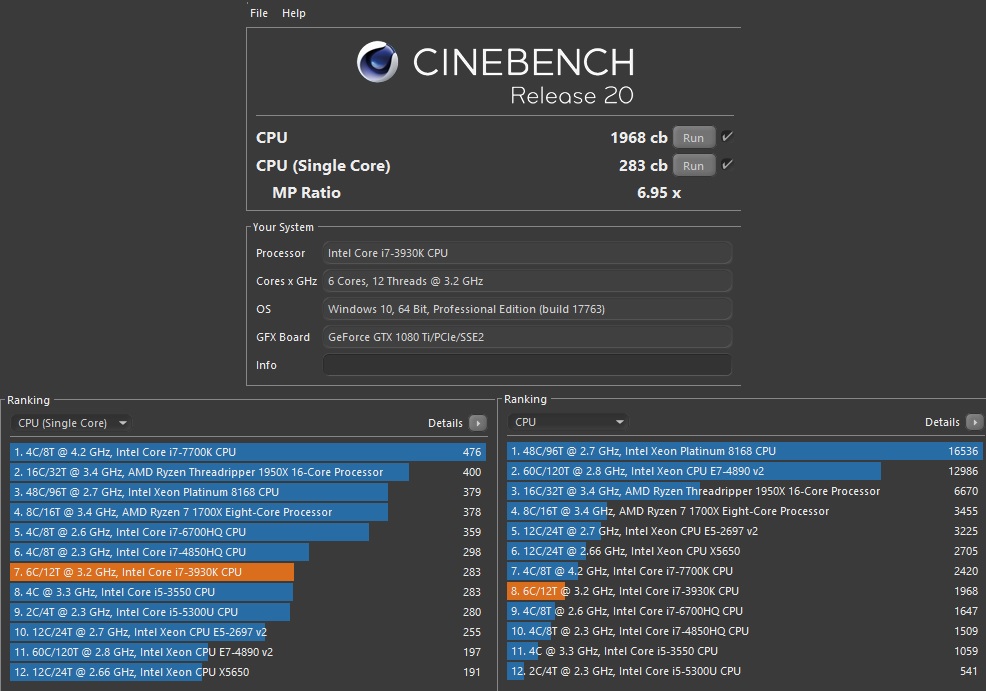
Task: Run the CPU benchmark
Action: (693, 137)
